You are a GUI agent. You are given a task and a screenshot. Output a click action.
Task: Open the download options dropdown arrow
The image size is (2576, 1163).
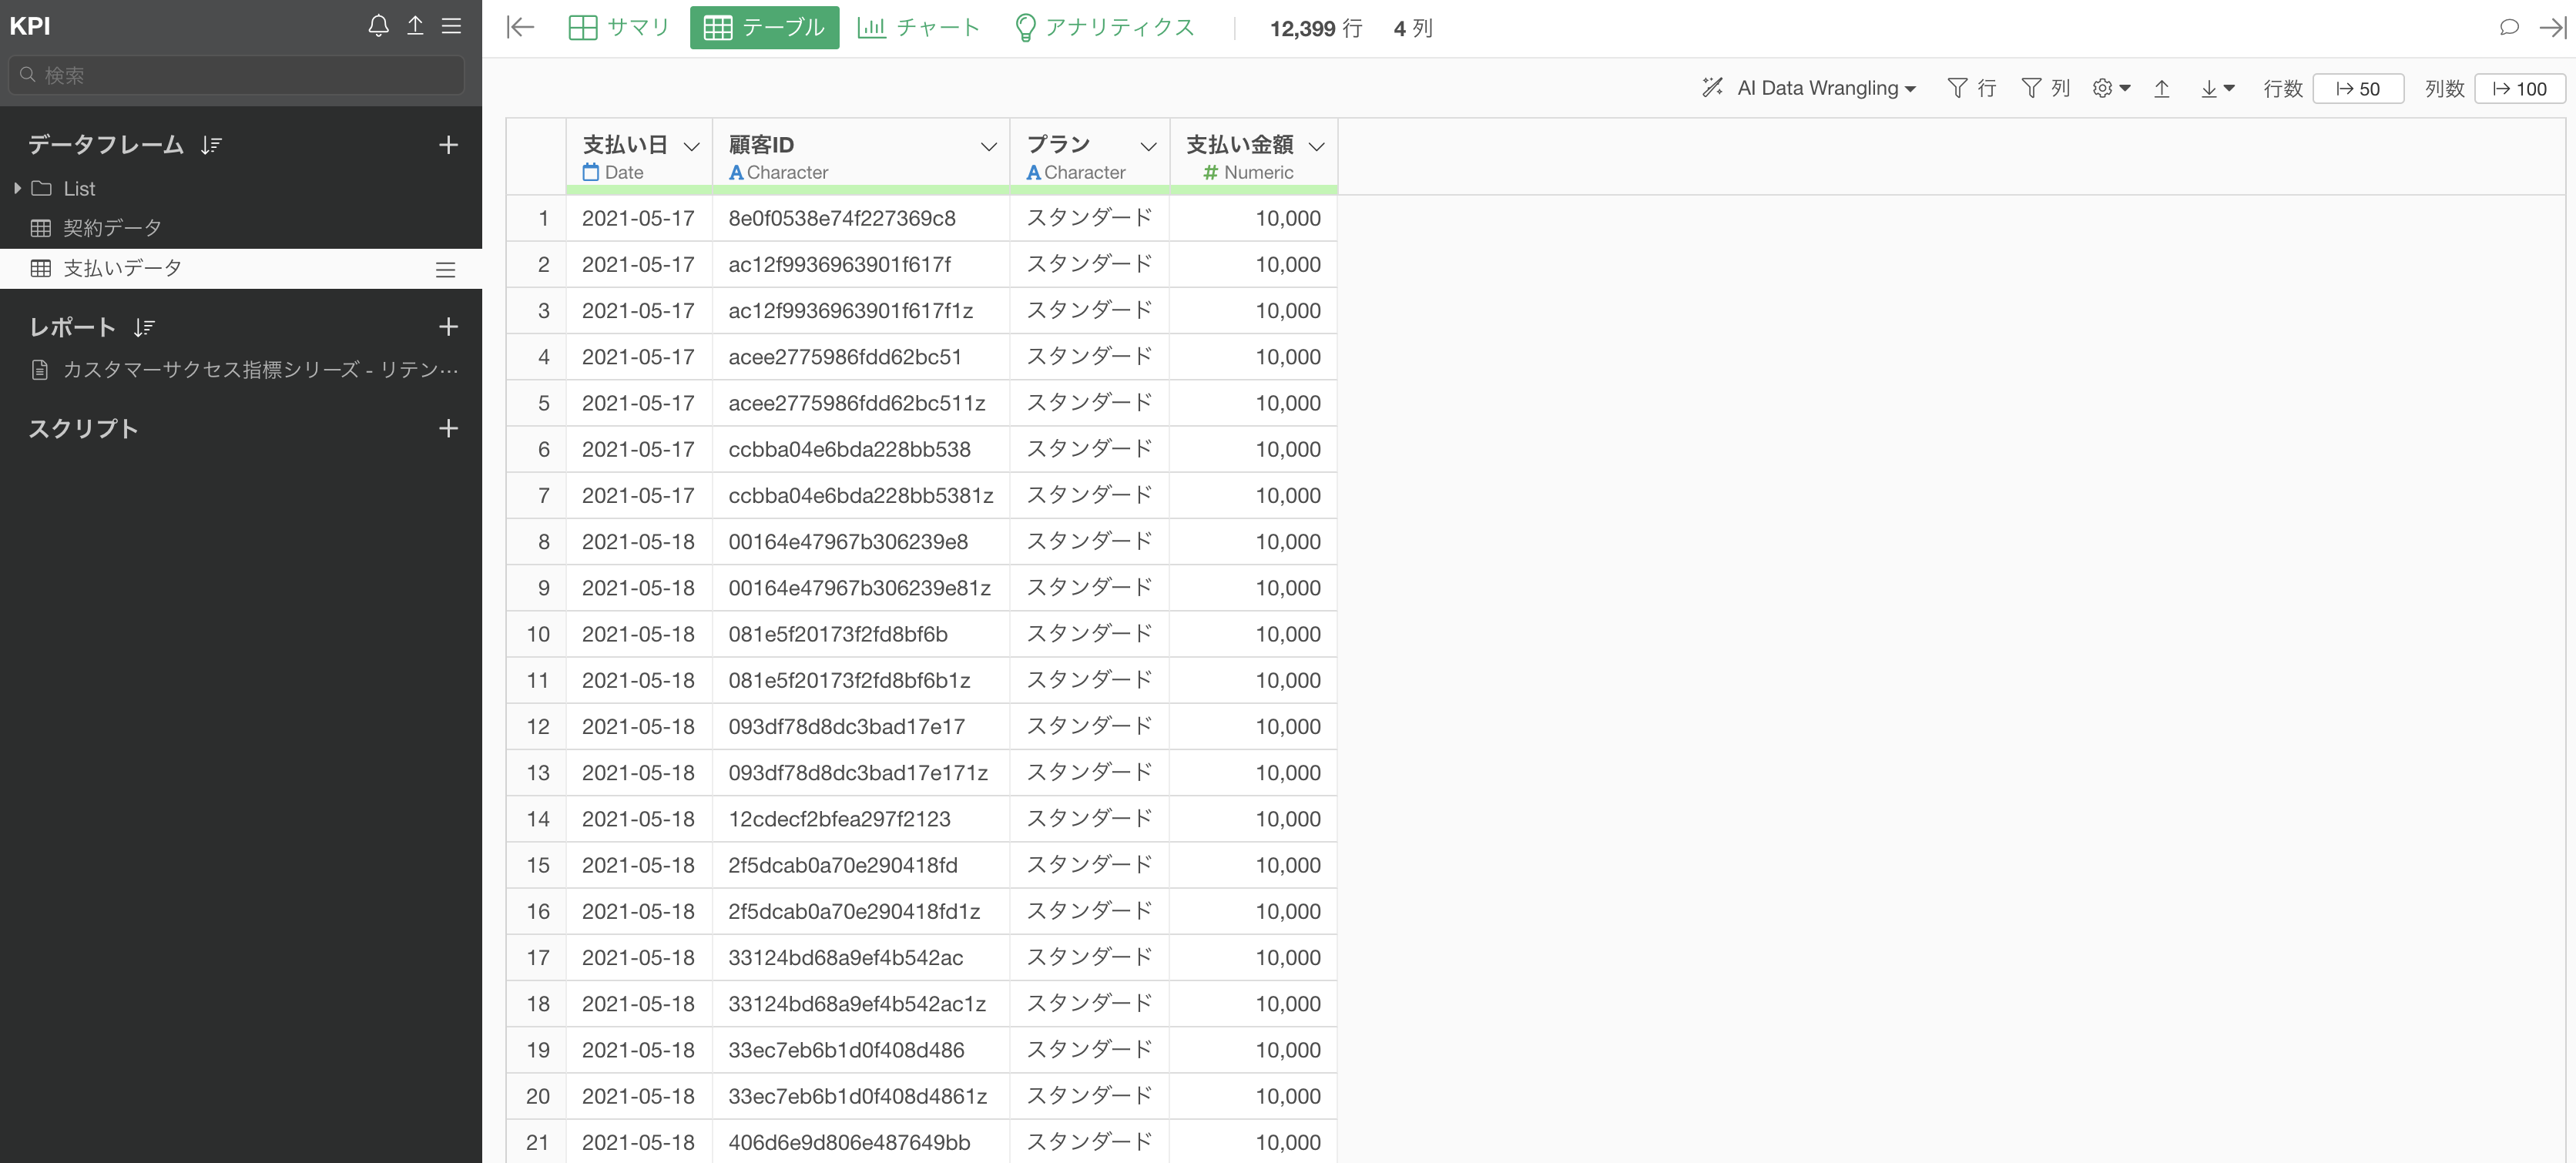point(2229,88)
